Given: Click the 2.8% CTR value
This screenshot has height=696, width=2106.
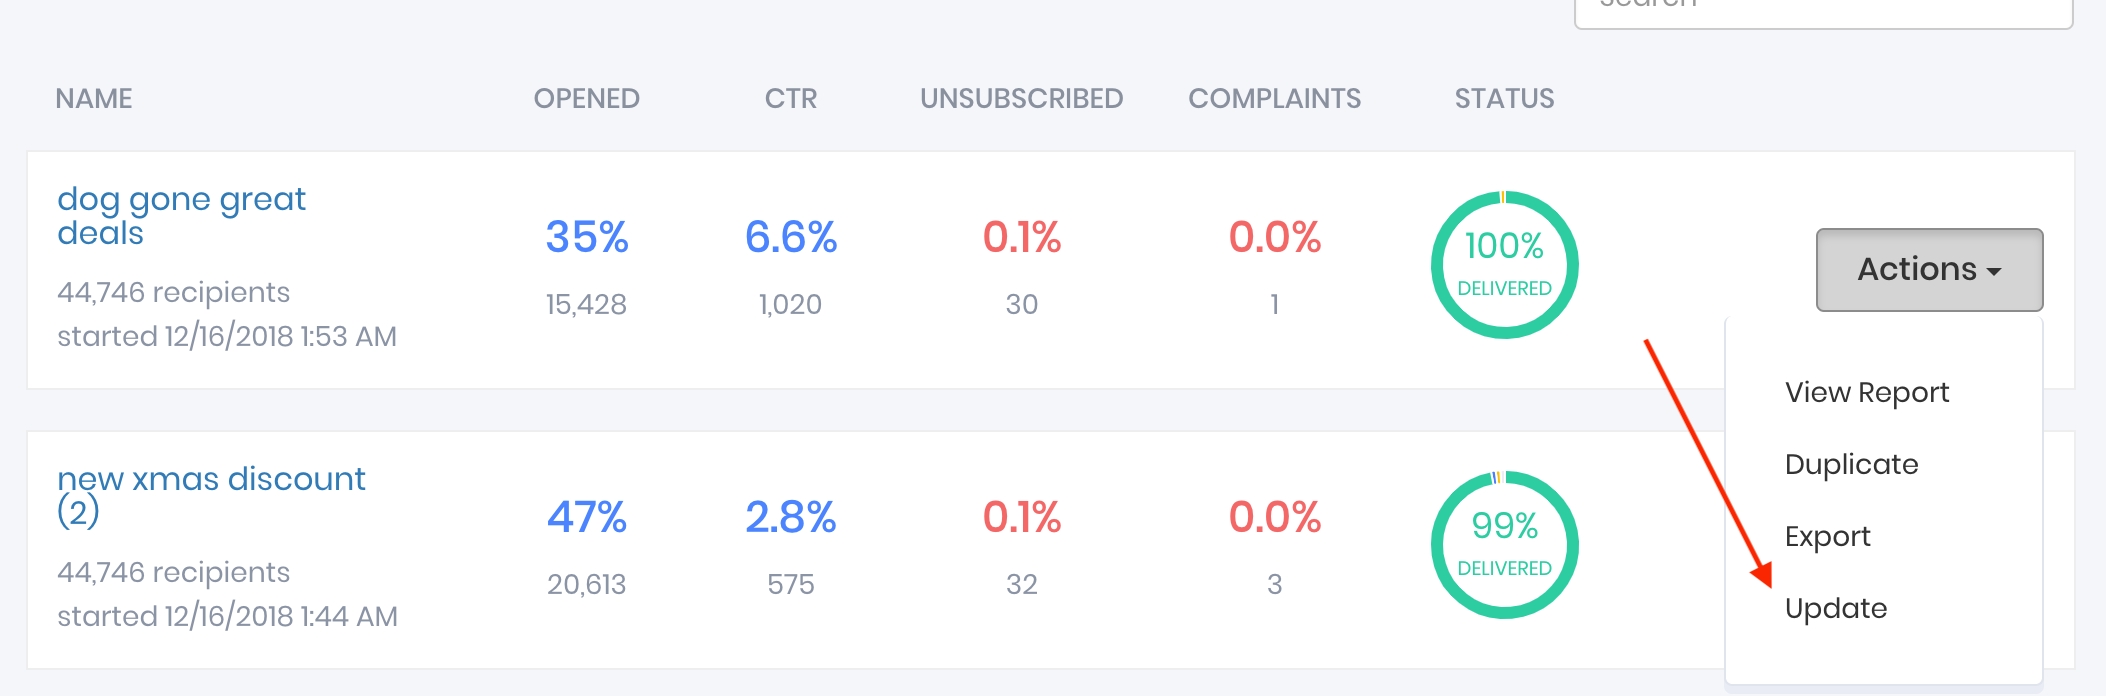Looking at the screenshot, I should point(790,517).
